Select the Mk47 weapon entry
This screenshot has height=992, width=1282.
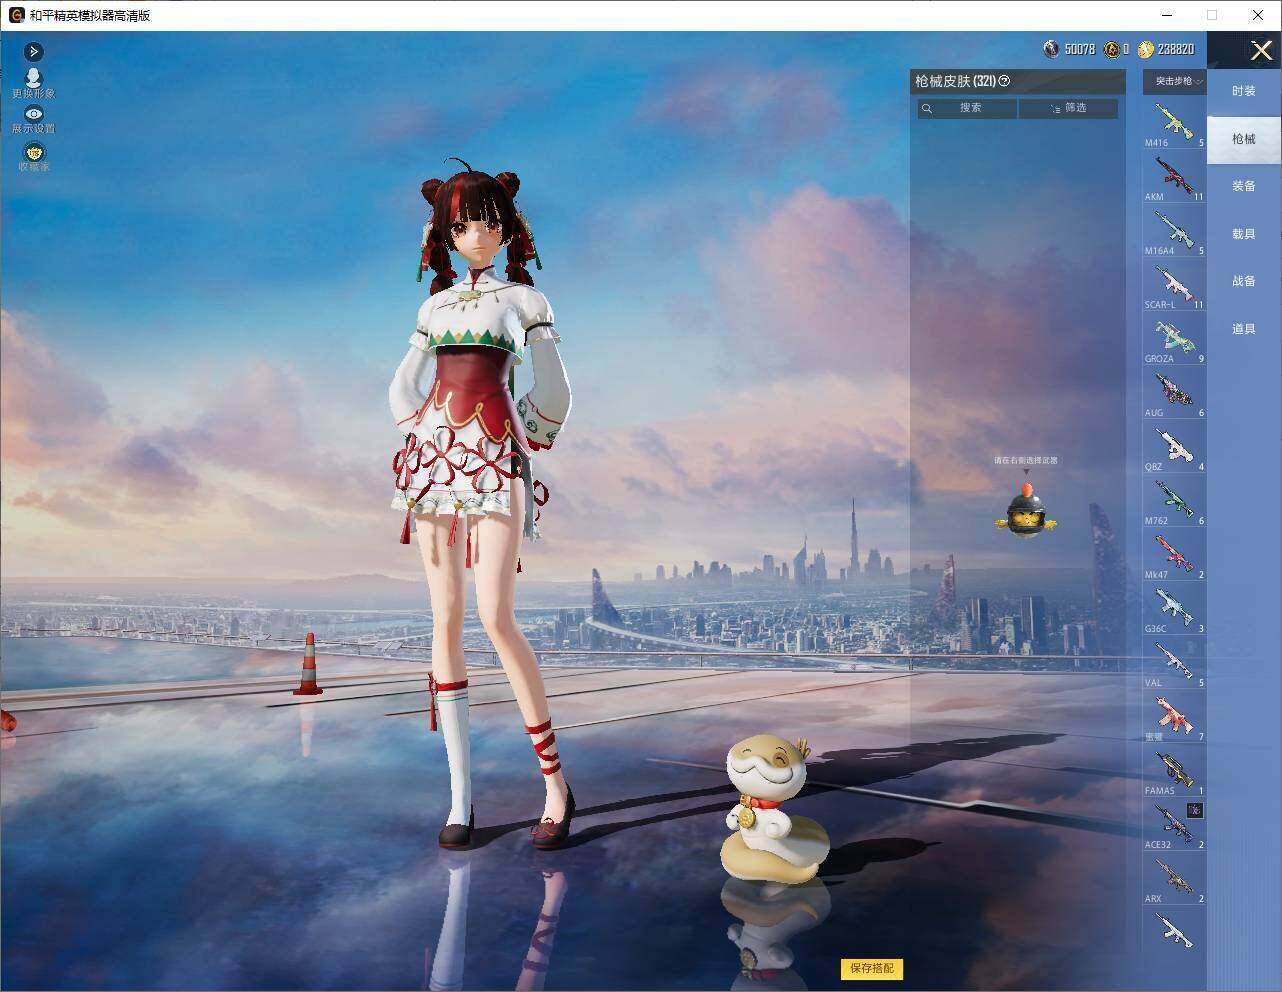click(1174, 556)
